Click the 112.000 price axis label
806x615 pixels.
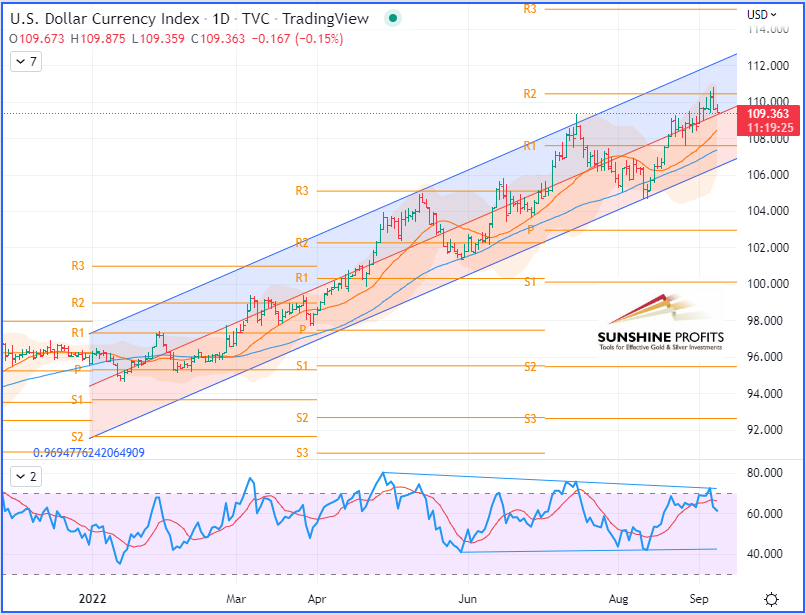[x=768, y=66]
